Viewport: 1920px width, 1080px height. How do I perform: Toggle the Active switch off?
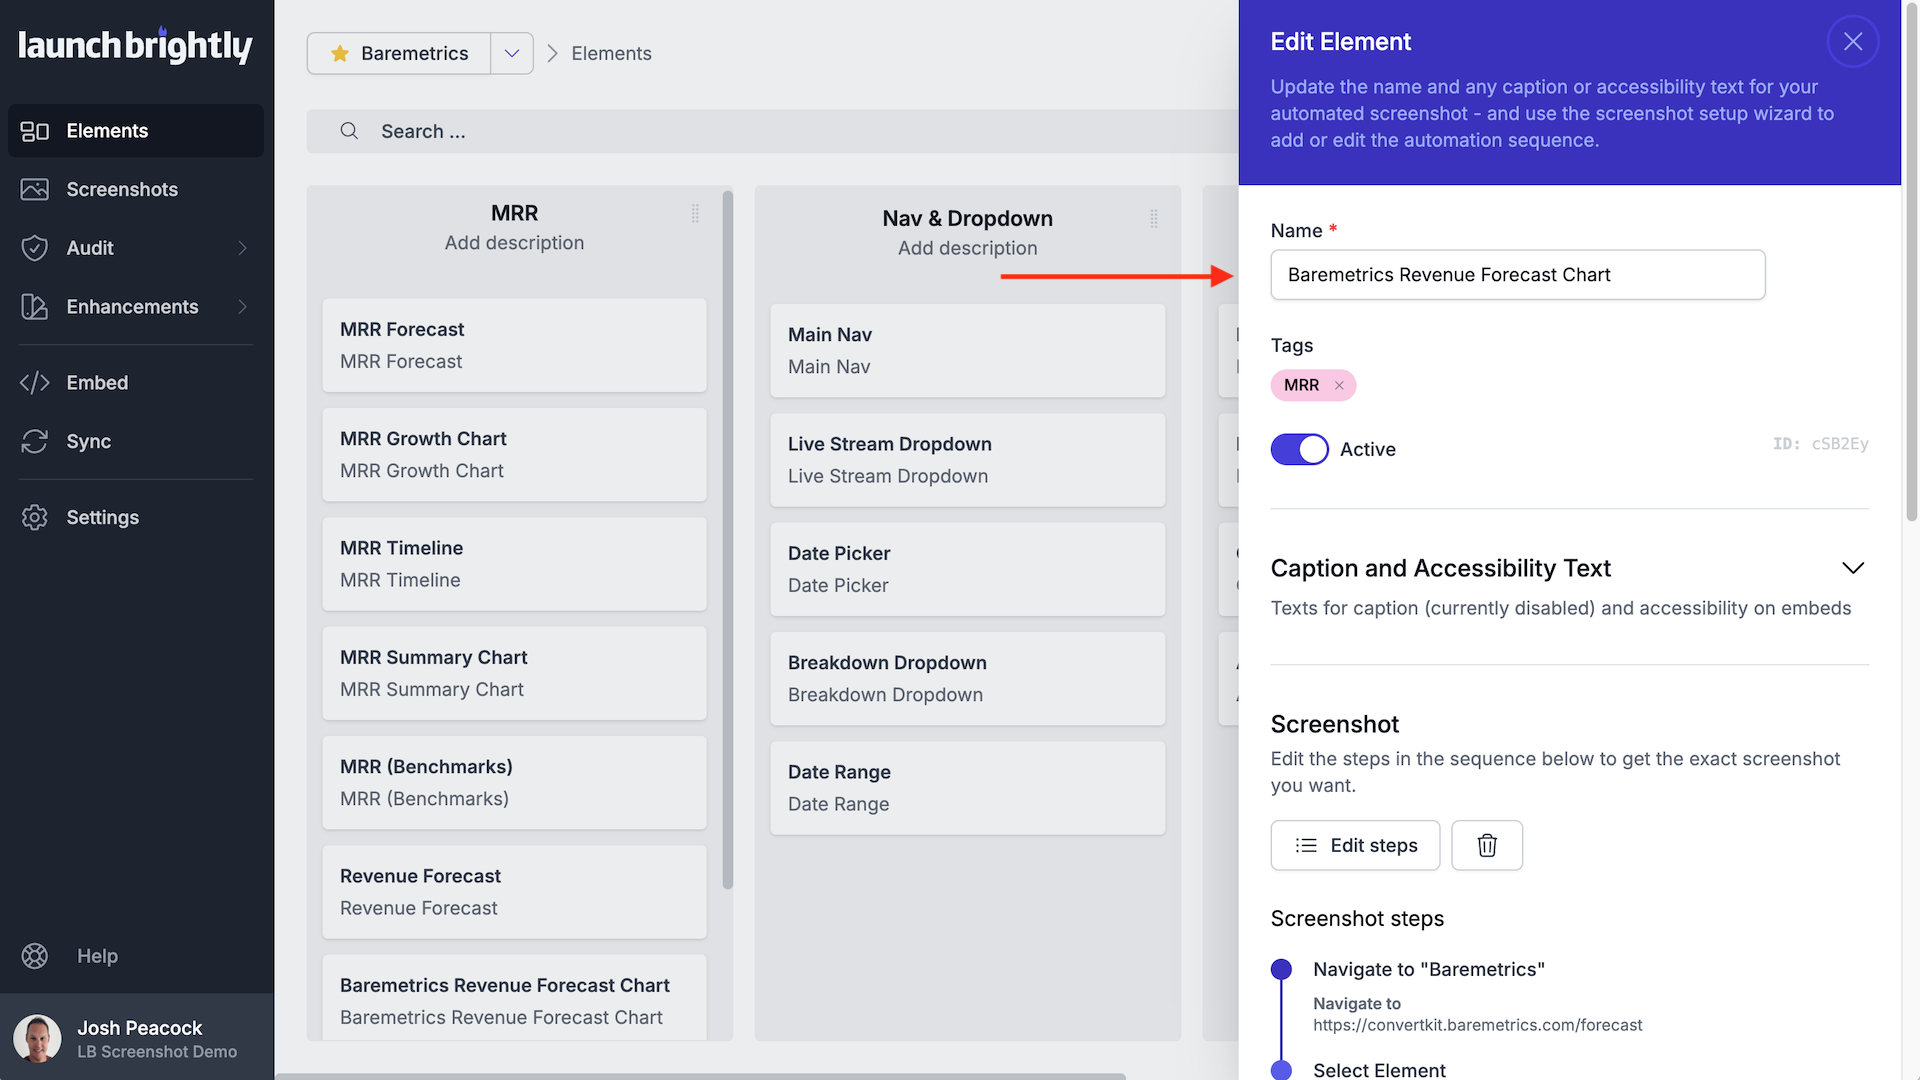click(x=1299, y=449)
